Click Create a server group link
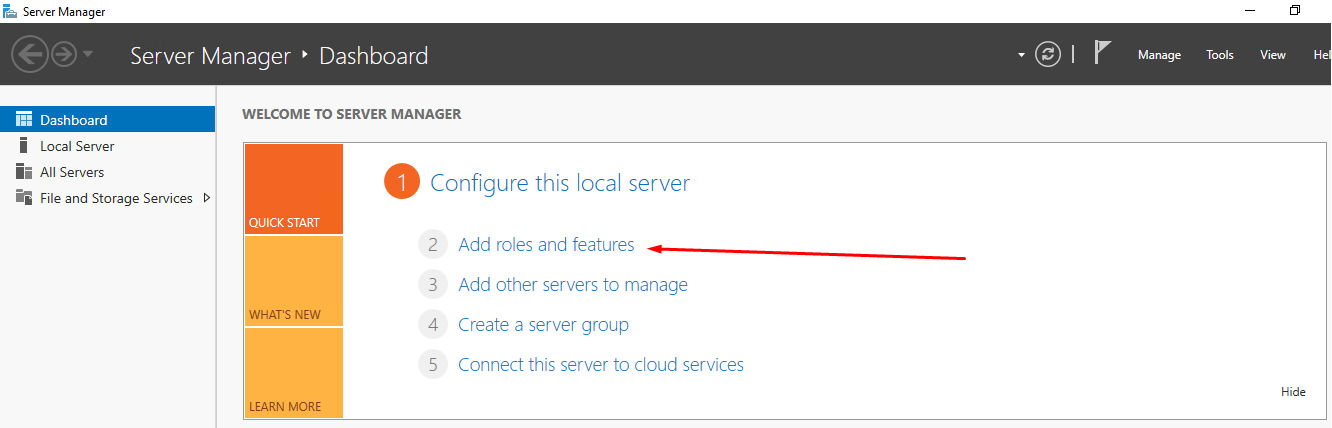Screen dimensions: 1332x428 click(x=543, y=325)
